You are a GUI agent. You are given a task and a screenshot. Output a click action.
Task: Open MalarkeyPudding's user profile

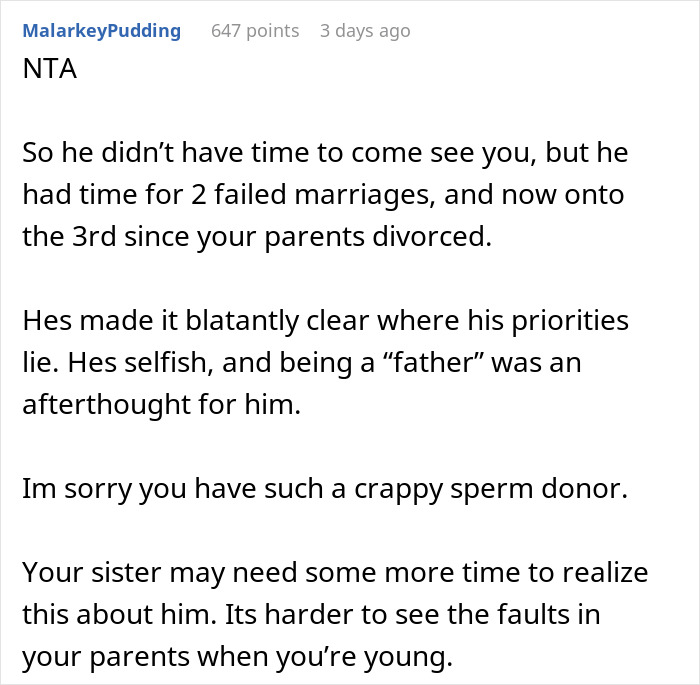point(101,31)
